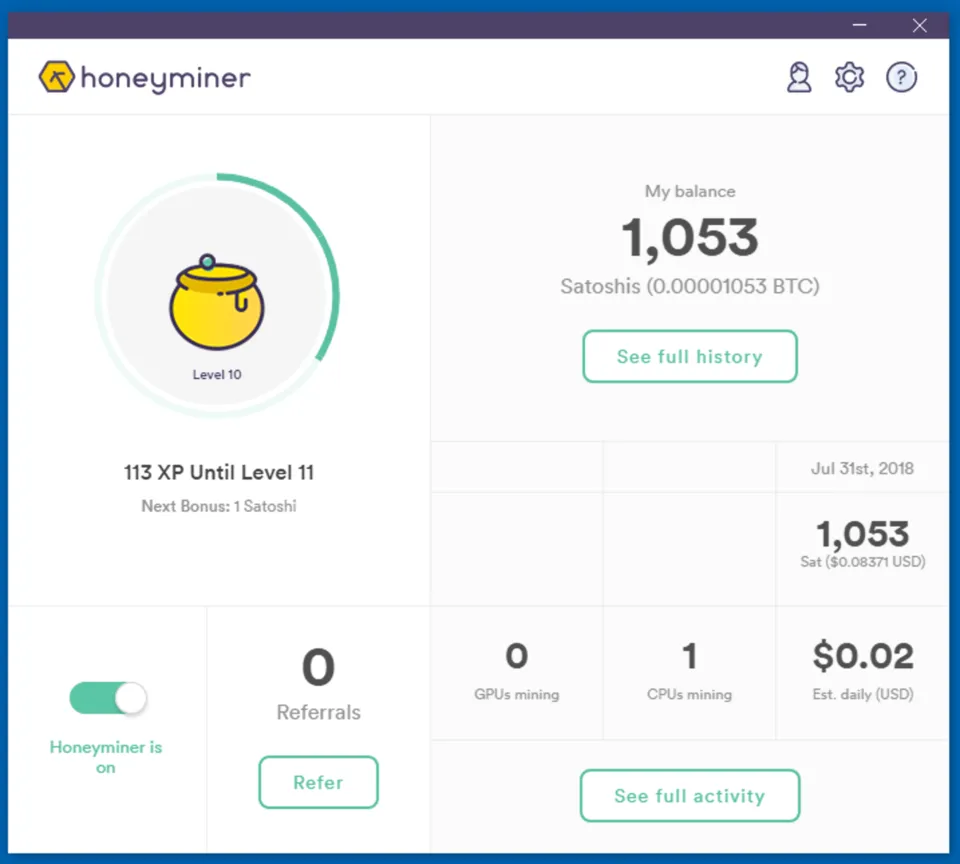Open the See full activity button

(x=689, y=795)
